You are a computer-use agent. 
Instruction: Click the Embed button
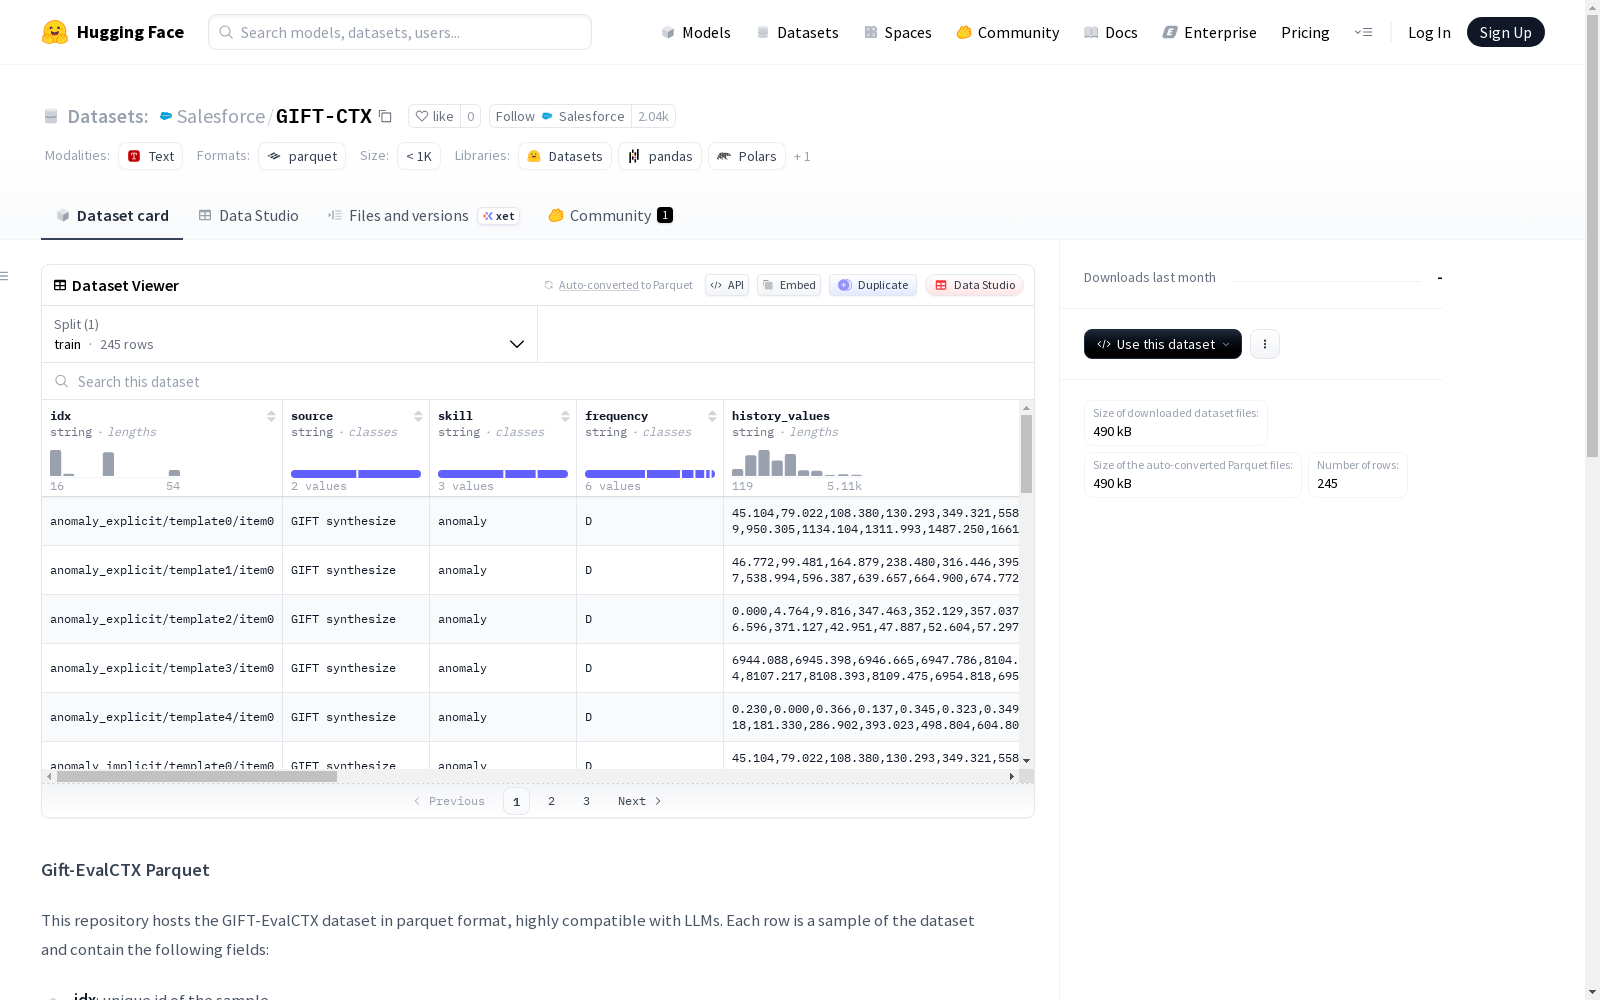(x=789, y=285)
